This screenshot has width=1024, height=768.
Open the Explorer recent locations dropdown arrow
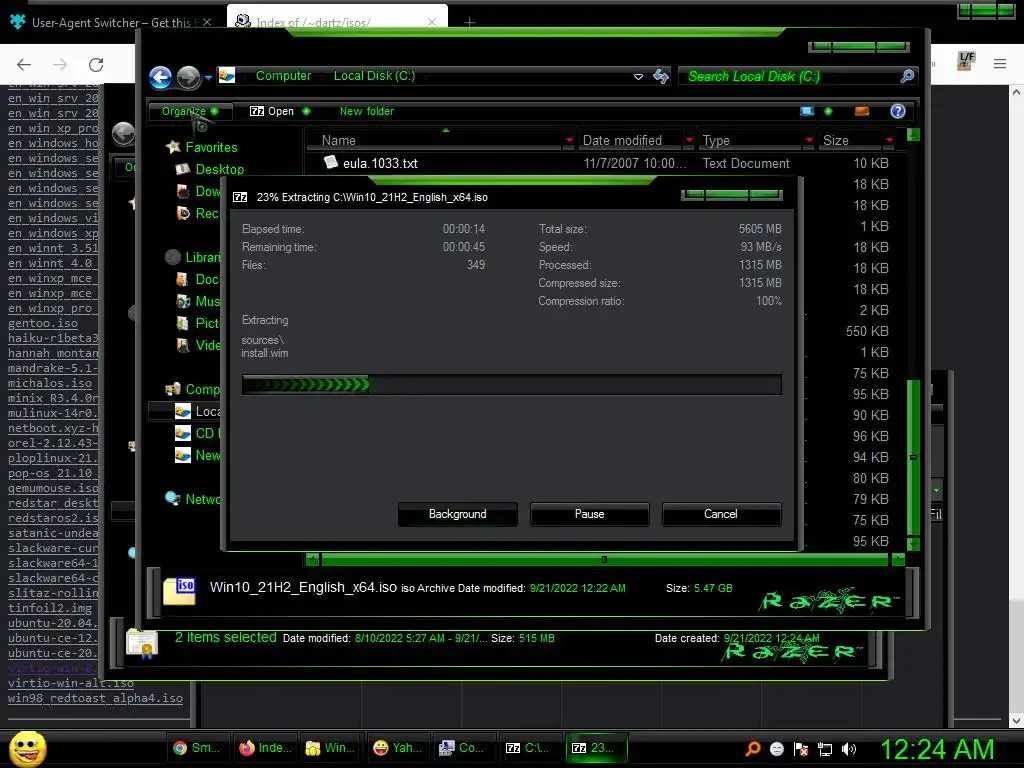click(208, 78)
